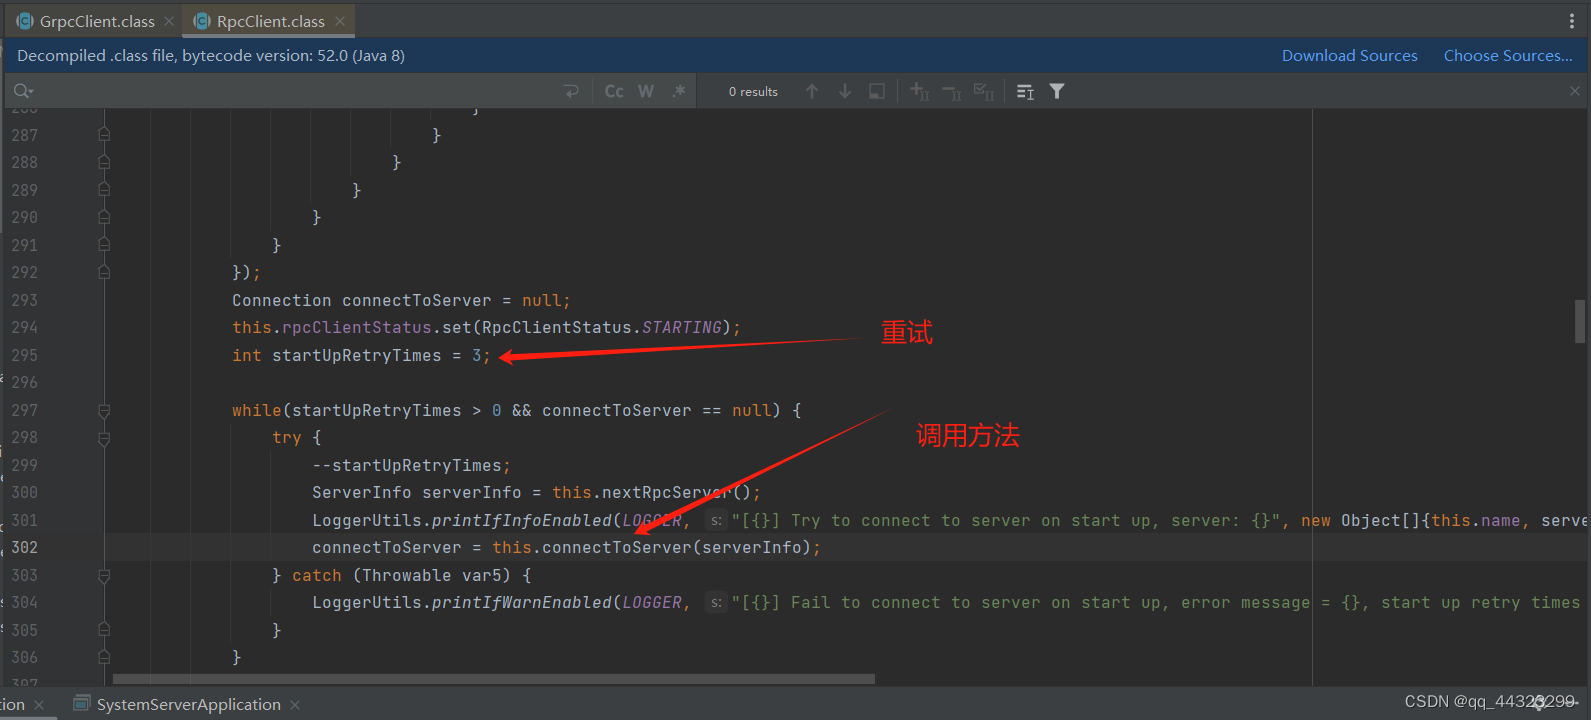Close the find search bar
1591x720 pixels.
[1575, 91]
